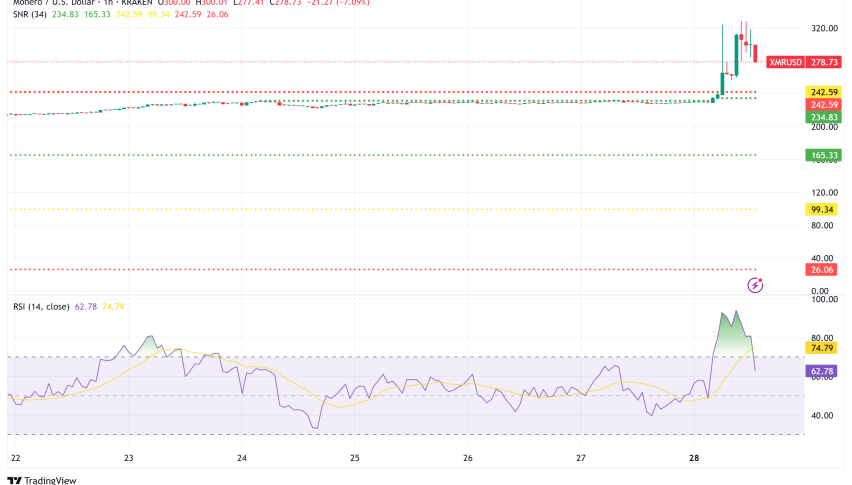Click the purple lightning bolt alert icon

point(755,285)
